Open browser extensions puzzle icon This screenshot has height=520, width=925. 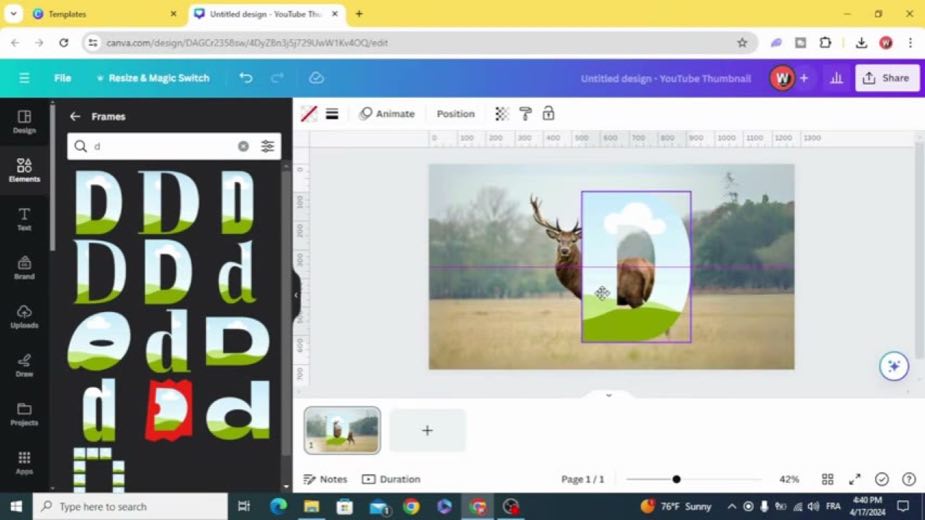825,42
